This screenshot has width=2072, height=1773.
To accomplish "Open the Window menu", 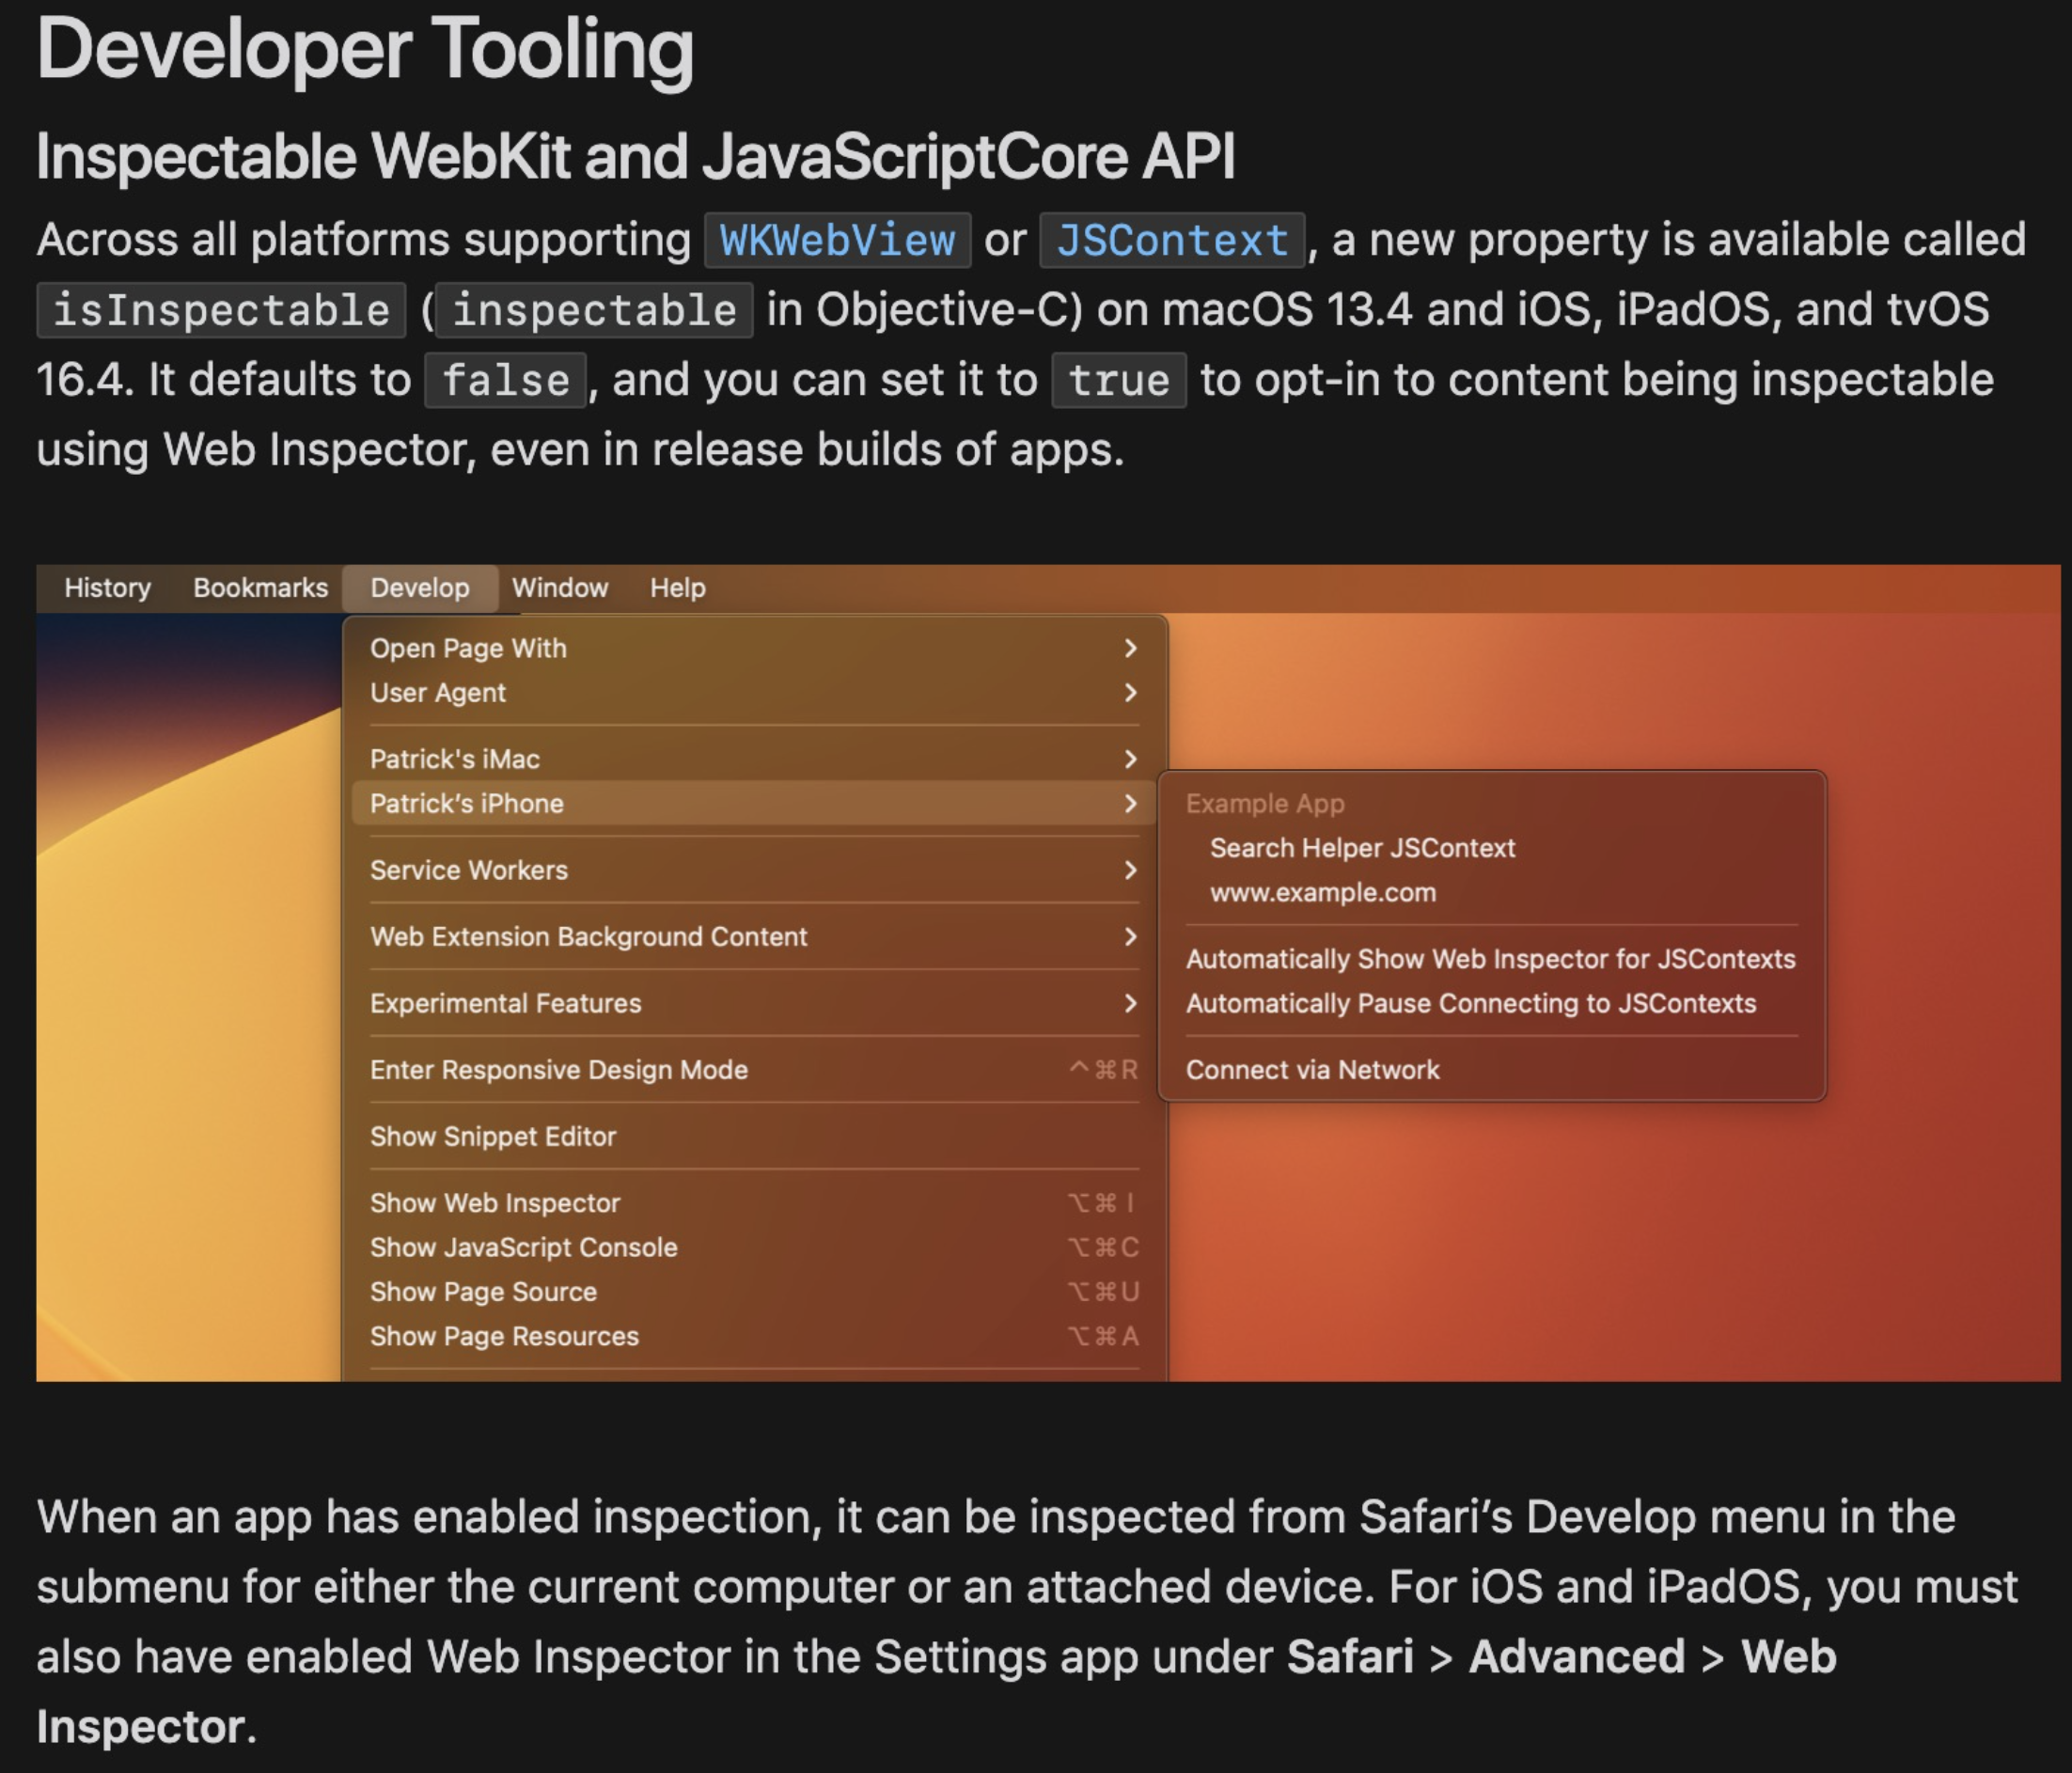I will [x=560, y=588].
